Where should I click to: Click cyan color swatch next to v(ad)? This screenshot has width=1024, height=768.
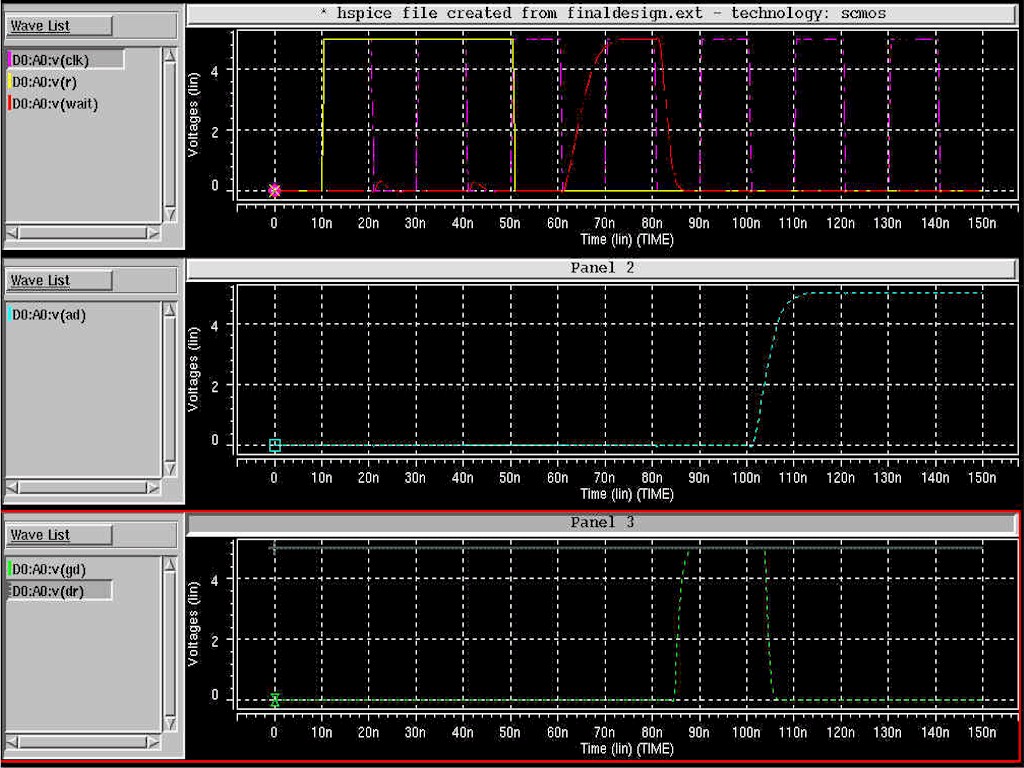pyautogui.click(x=9, y=315)
